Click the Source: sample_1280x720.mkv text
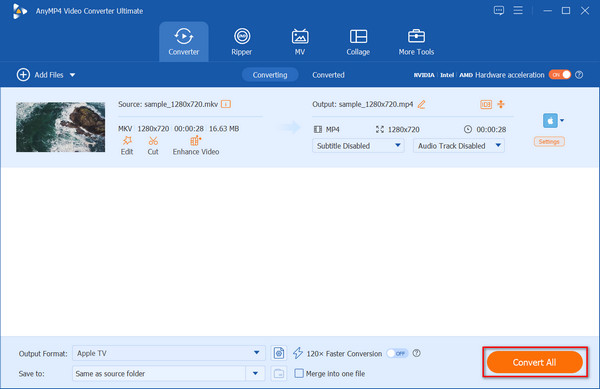Image resolution: width=600 pixels, height=389 pixels. pos(168,104)
